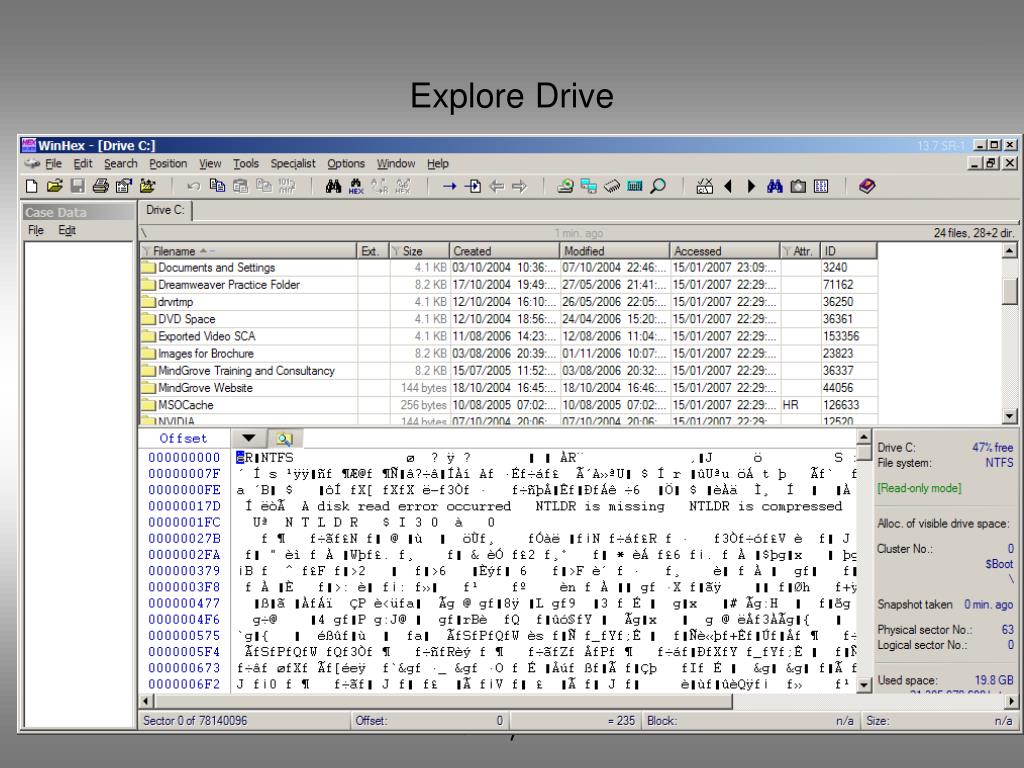
Task: Open the Search menu
Action: tap(121, 164)
